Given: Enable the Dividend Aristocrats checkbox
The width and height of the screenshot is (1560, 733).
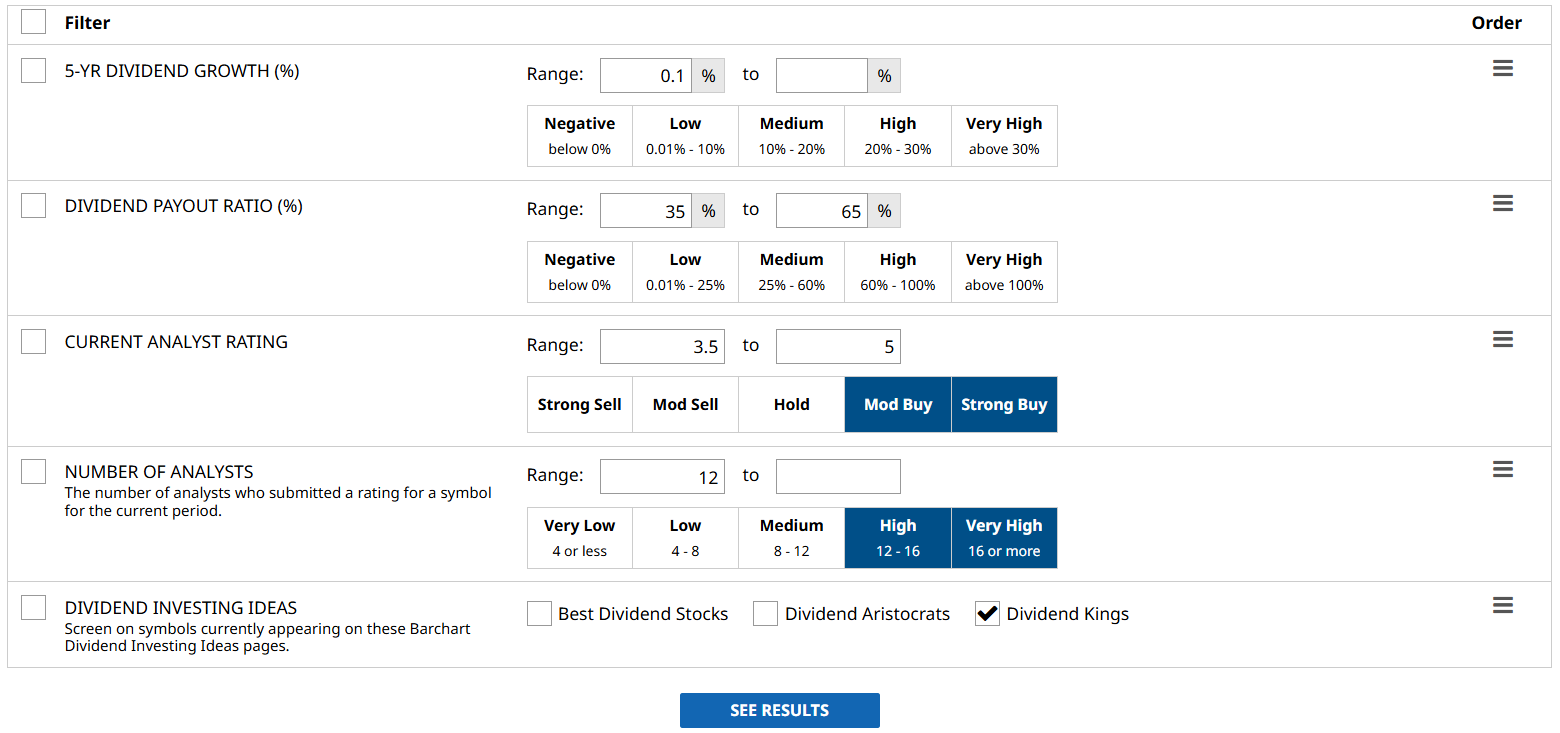Looking at the screenshot, I should coord(765,614).
